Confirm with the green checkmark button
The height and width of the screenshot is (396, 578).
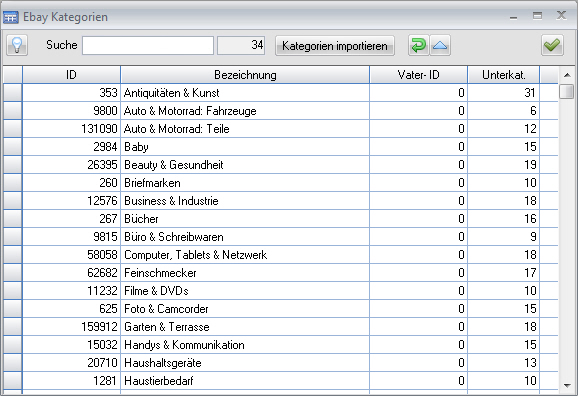pos(552,46)
